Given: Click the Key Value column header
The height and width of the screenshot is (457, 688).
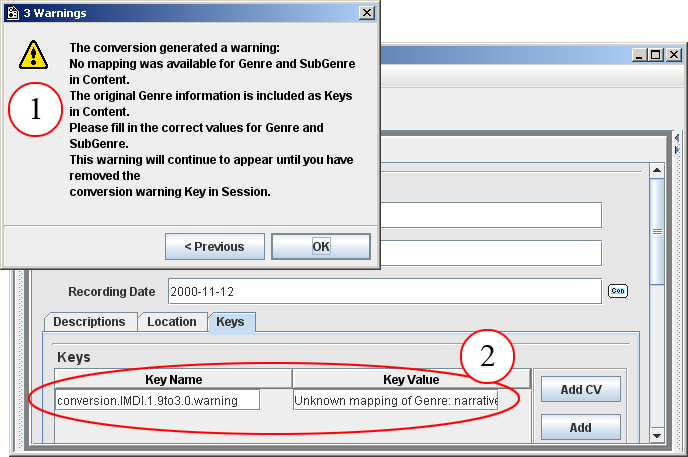Looking at the screenshot, I should click(x=411, y=379).
